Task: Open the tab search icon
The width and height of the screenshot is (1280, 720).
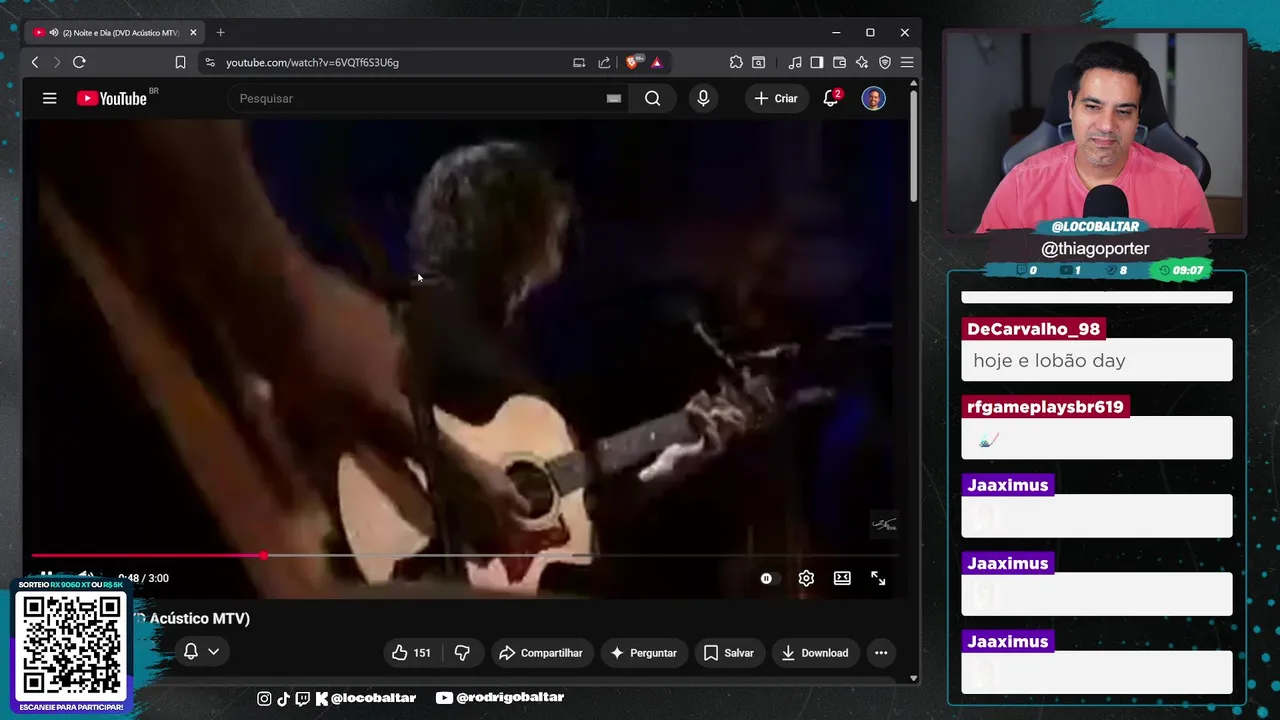Action: (759, 62)
